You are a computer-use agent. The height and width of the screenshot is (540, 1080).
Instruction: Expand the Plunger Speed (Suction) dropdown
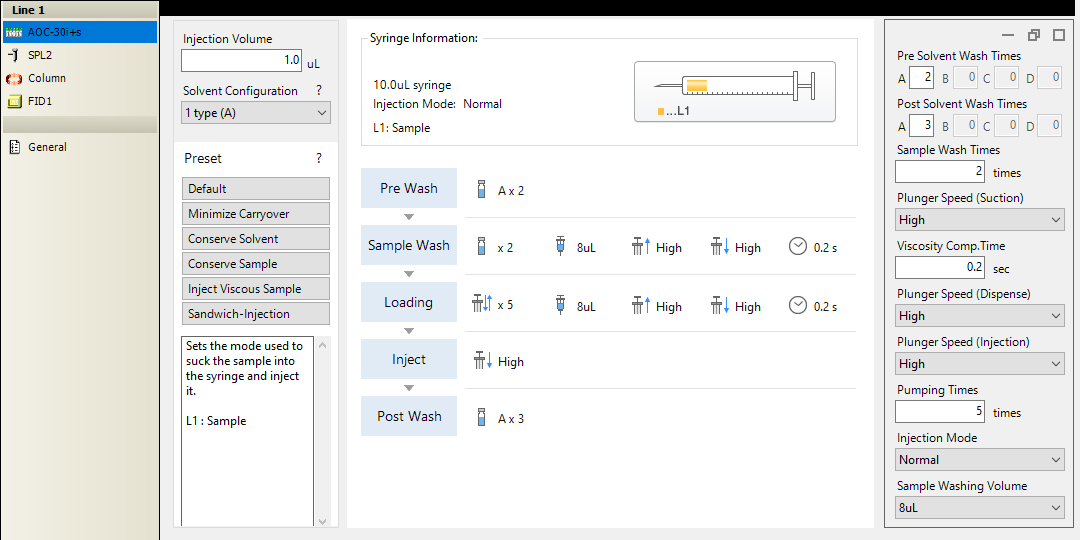pyautogui.click(x=979, y=220)
